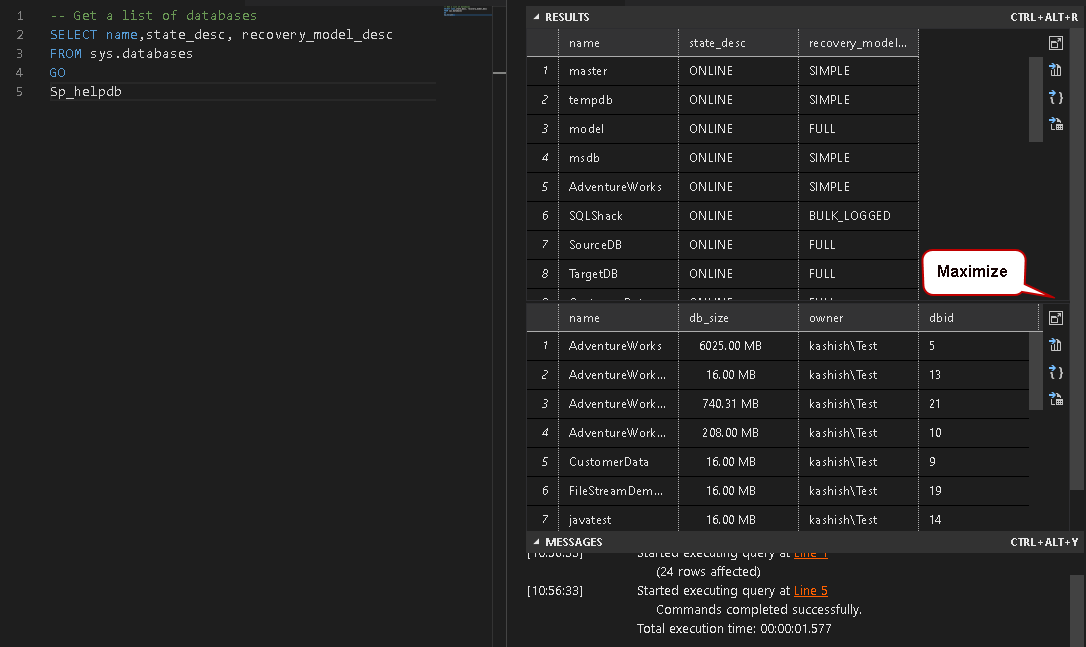Open the Line 5 link in messages
Image resolution: width=1086 pixels, height=647 pixels.
click(x=810, y=591)
